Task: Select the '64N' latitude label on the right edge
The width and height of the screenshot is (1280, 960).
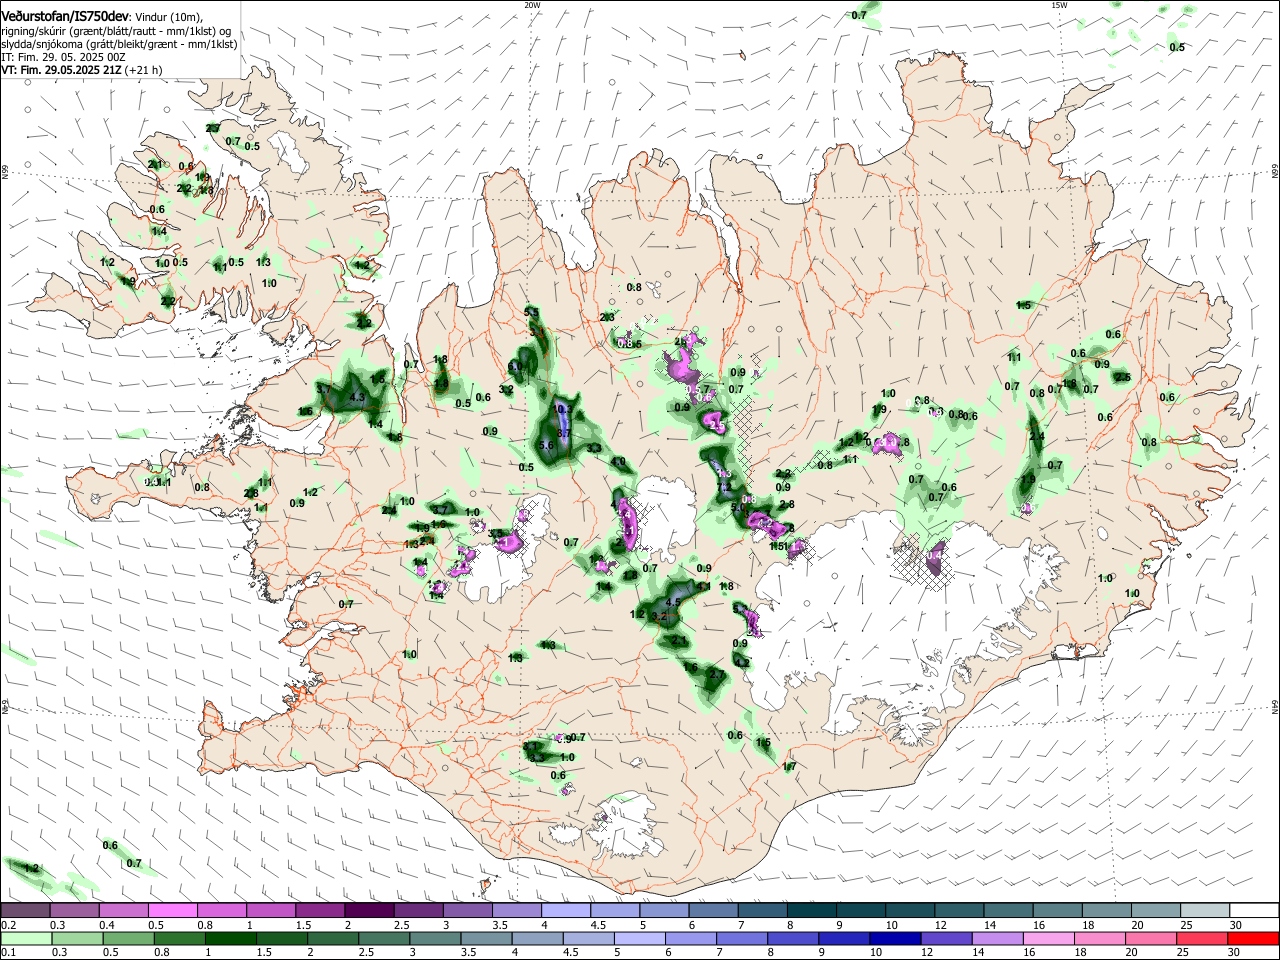Action: pos(1274,706)
